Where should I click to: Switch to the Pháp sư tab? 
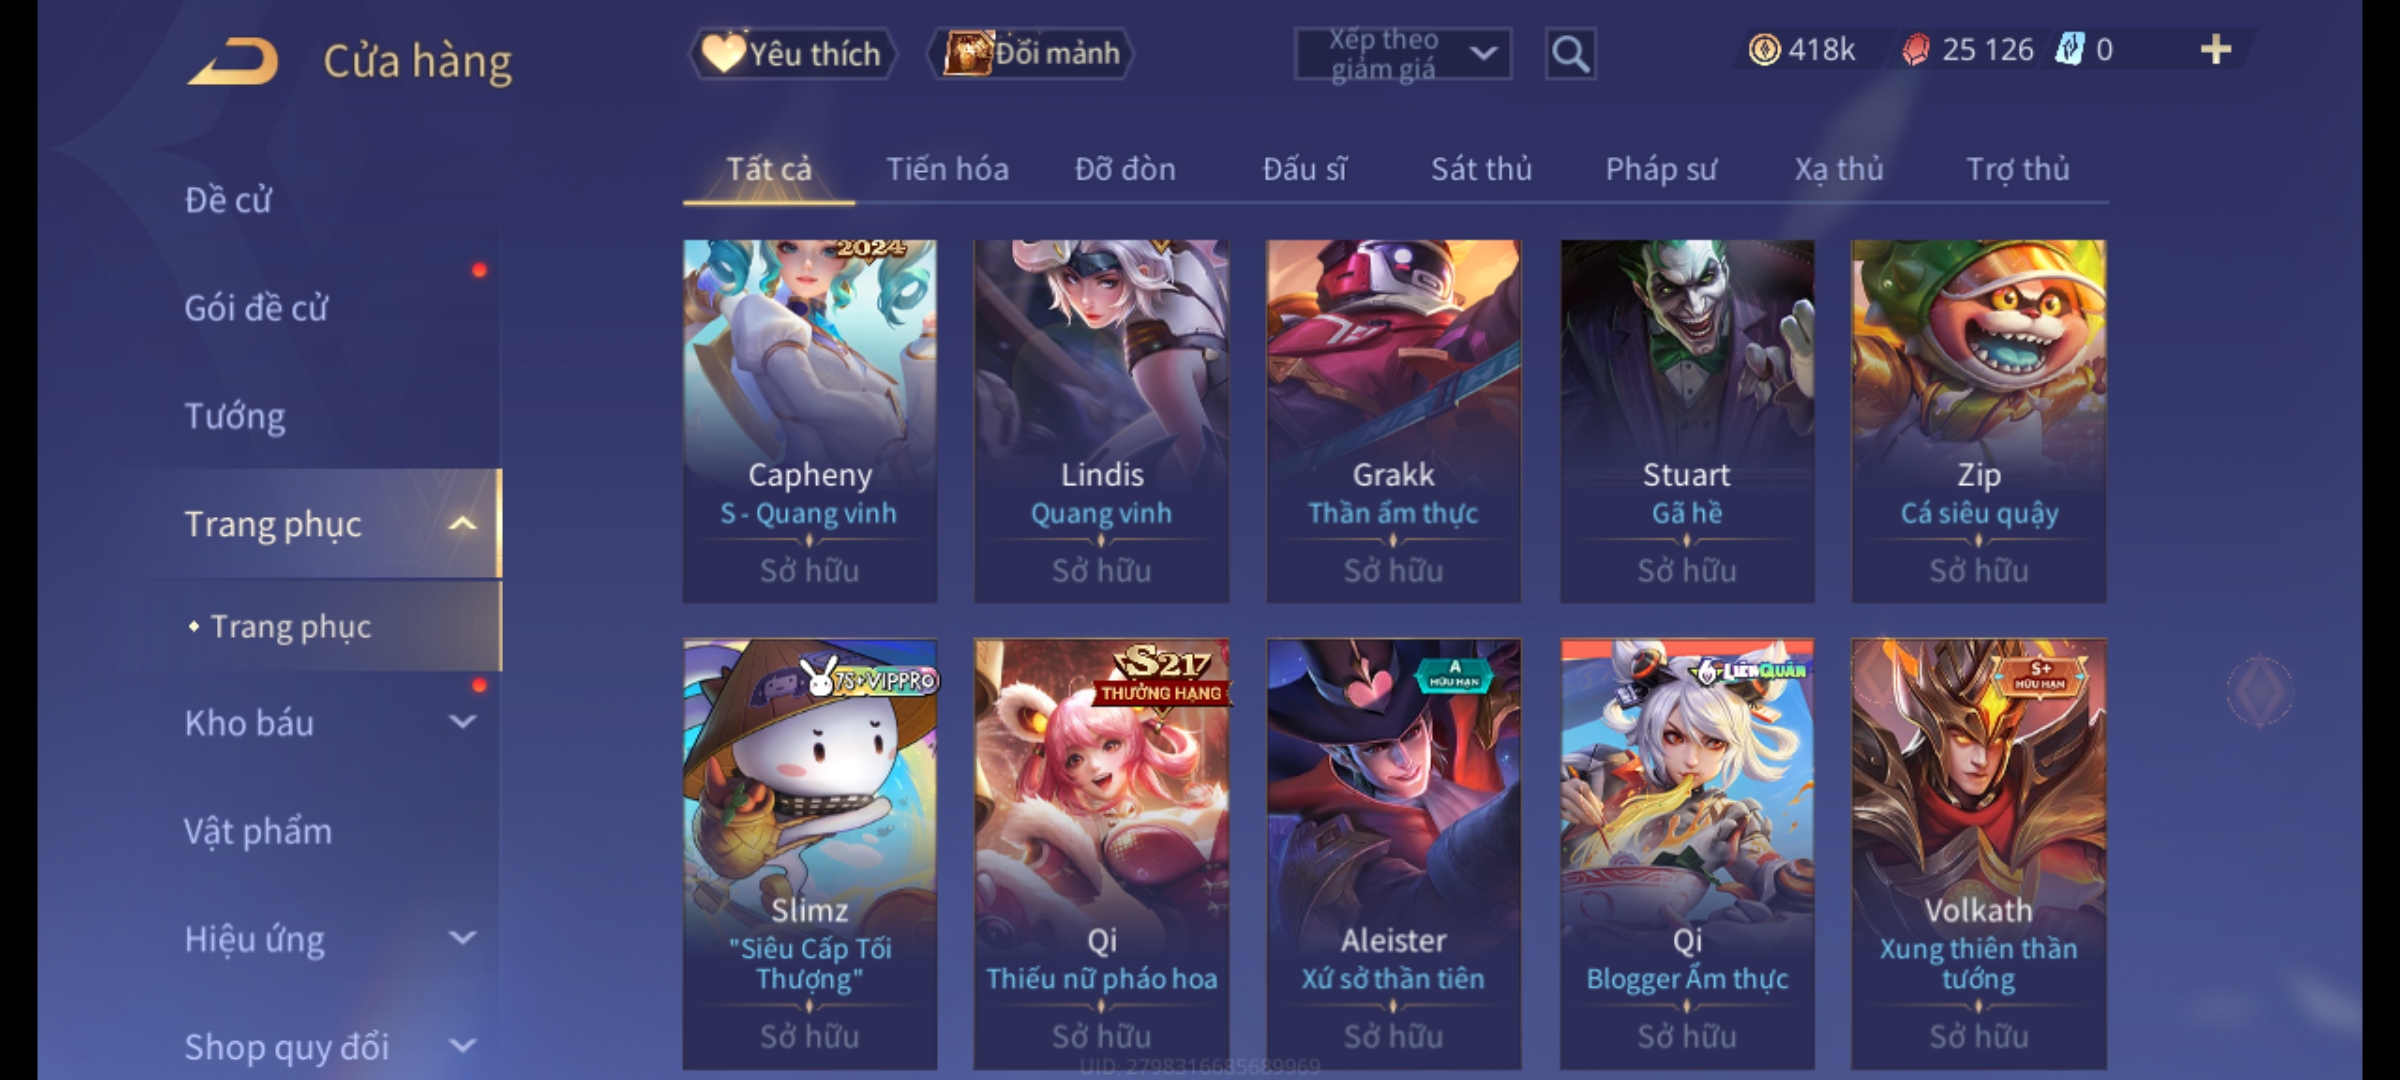pyautogui.click(x=1660, y=169)
